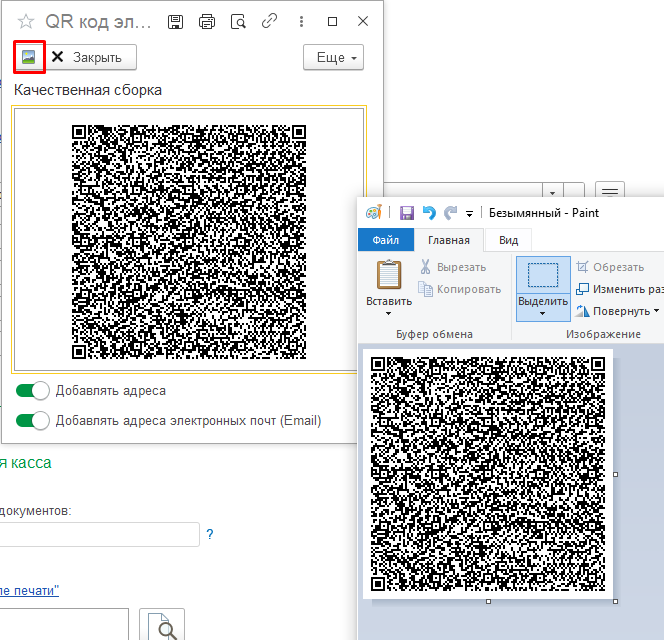This screenshot has width=664, height=640.
Task: Open the three-dot menu in QR window
Action: pos(301,22)
